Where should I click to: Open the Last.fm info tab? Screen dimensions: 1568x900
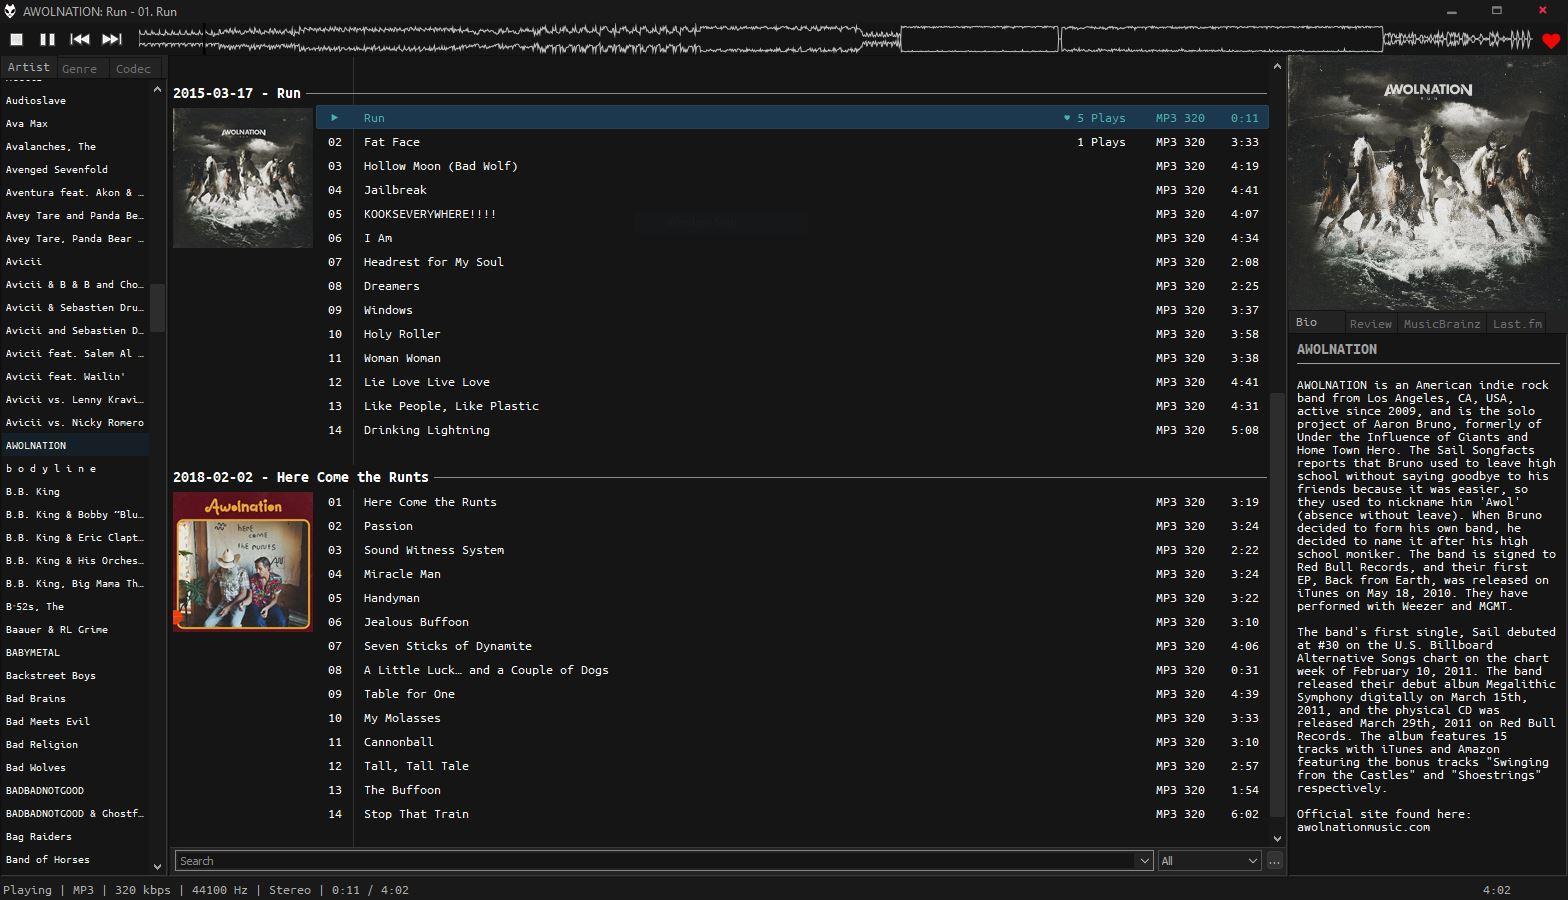tap(1517, 324)
